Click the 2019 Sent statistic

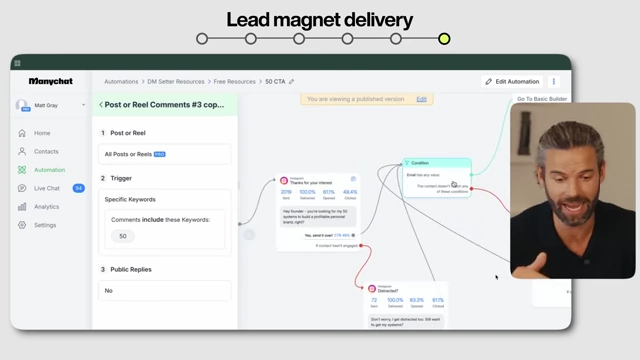(286, 194)
